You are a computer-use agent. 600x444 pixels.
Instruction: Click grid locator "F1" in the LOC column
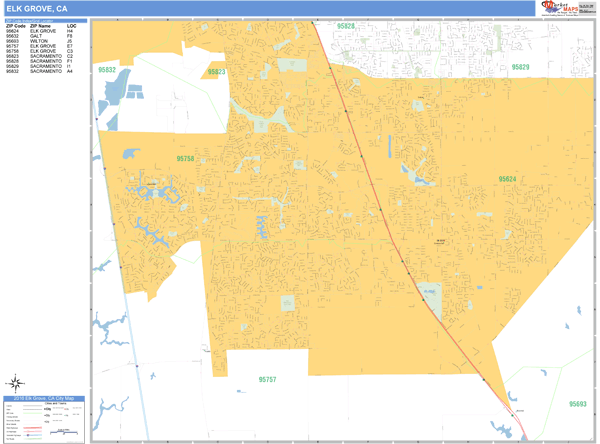coord(69,61)
